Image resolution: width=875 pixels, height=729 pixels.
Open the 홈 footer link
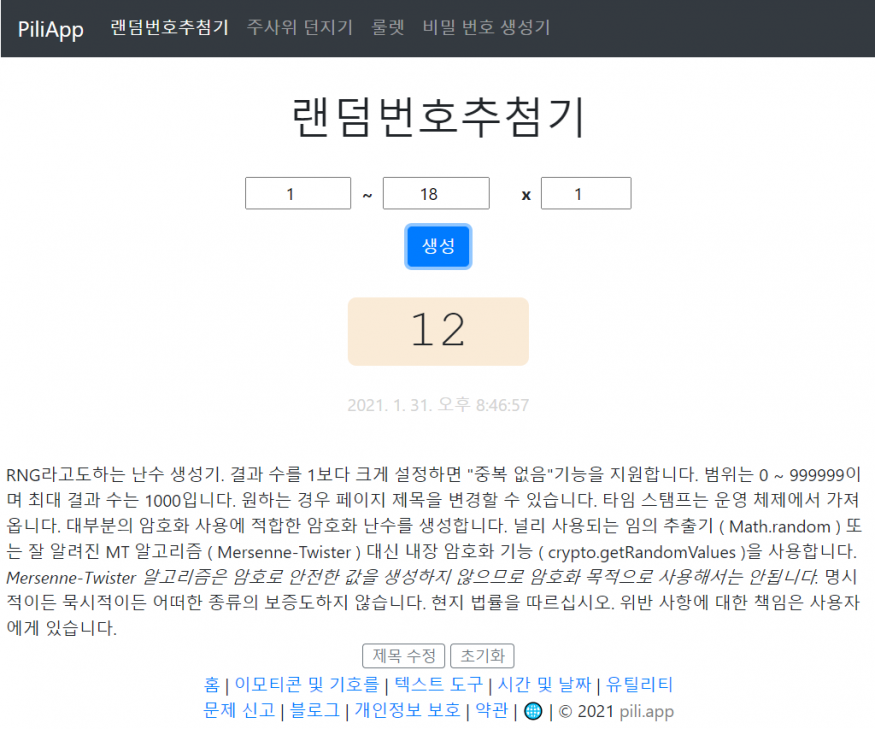[x=211, y=685]
